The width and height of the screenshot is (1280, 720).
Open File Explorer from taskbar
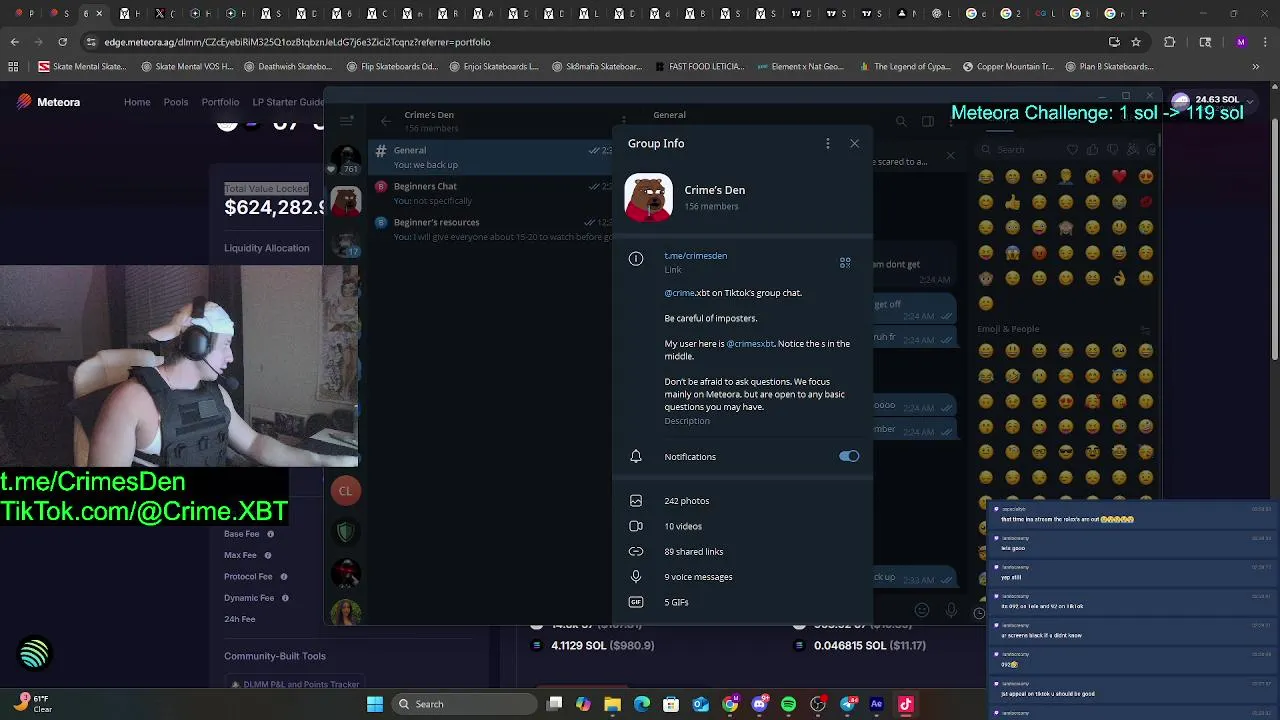[x=612, y=704]
